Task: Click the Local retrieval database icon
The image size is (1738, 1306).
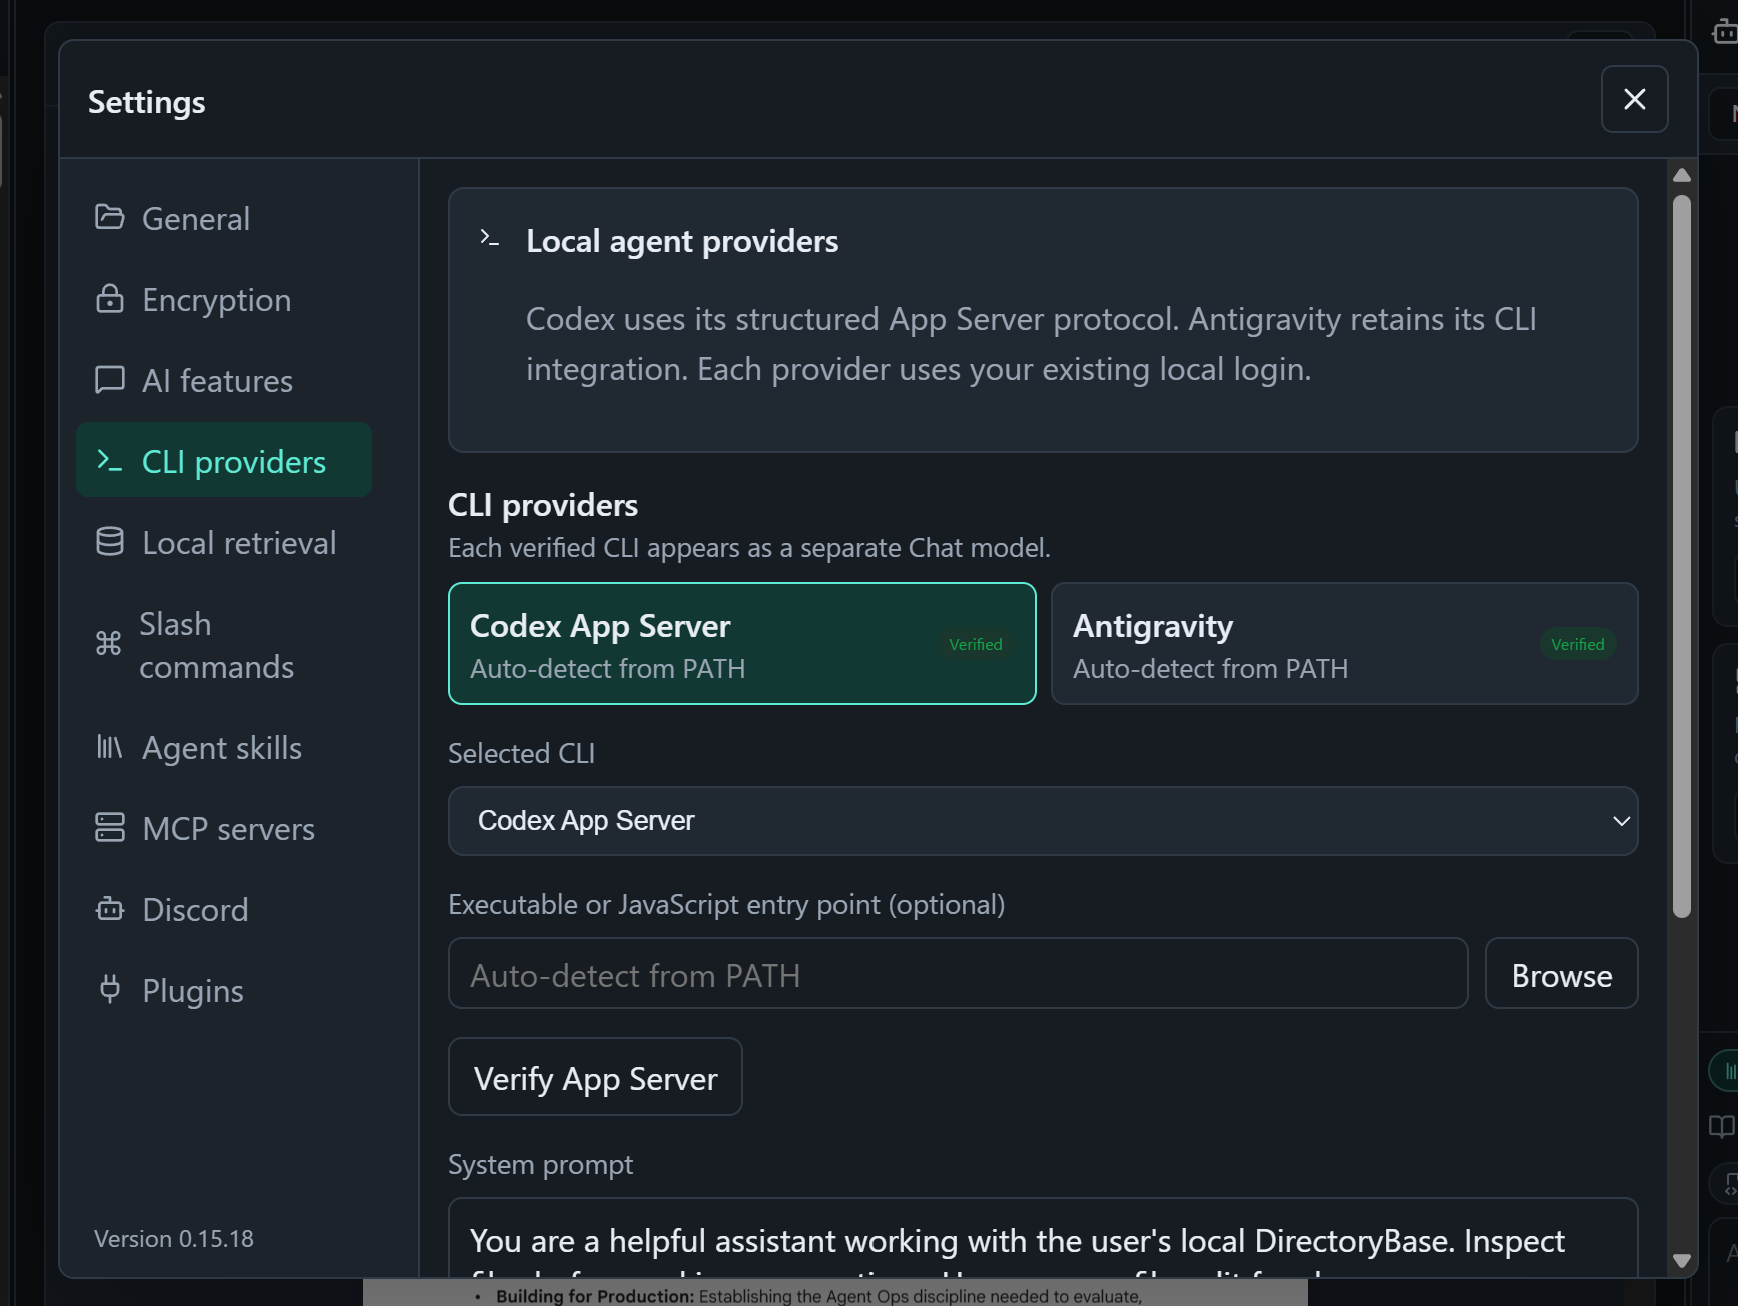Action: coord(109,542)
